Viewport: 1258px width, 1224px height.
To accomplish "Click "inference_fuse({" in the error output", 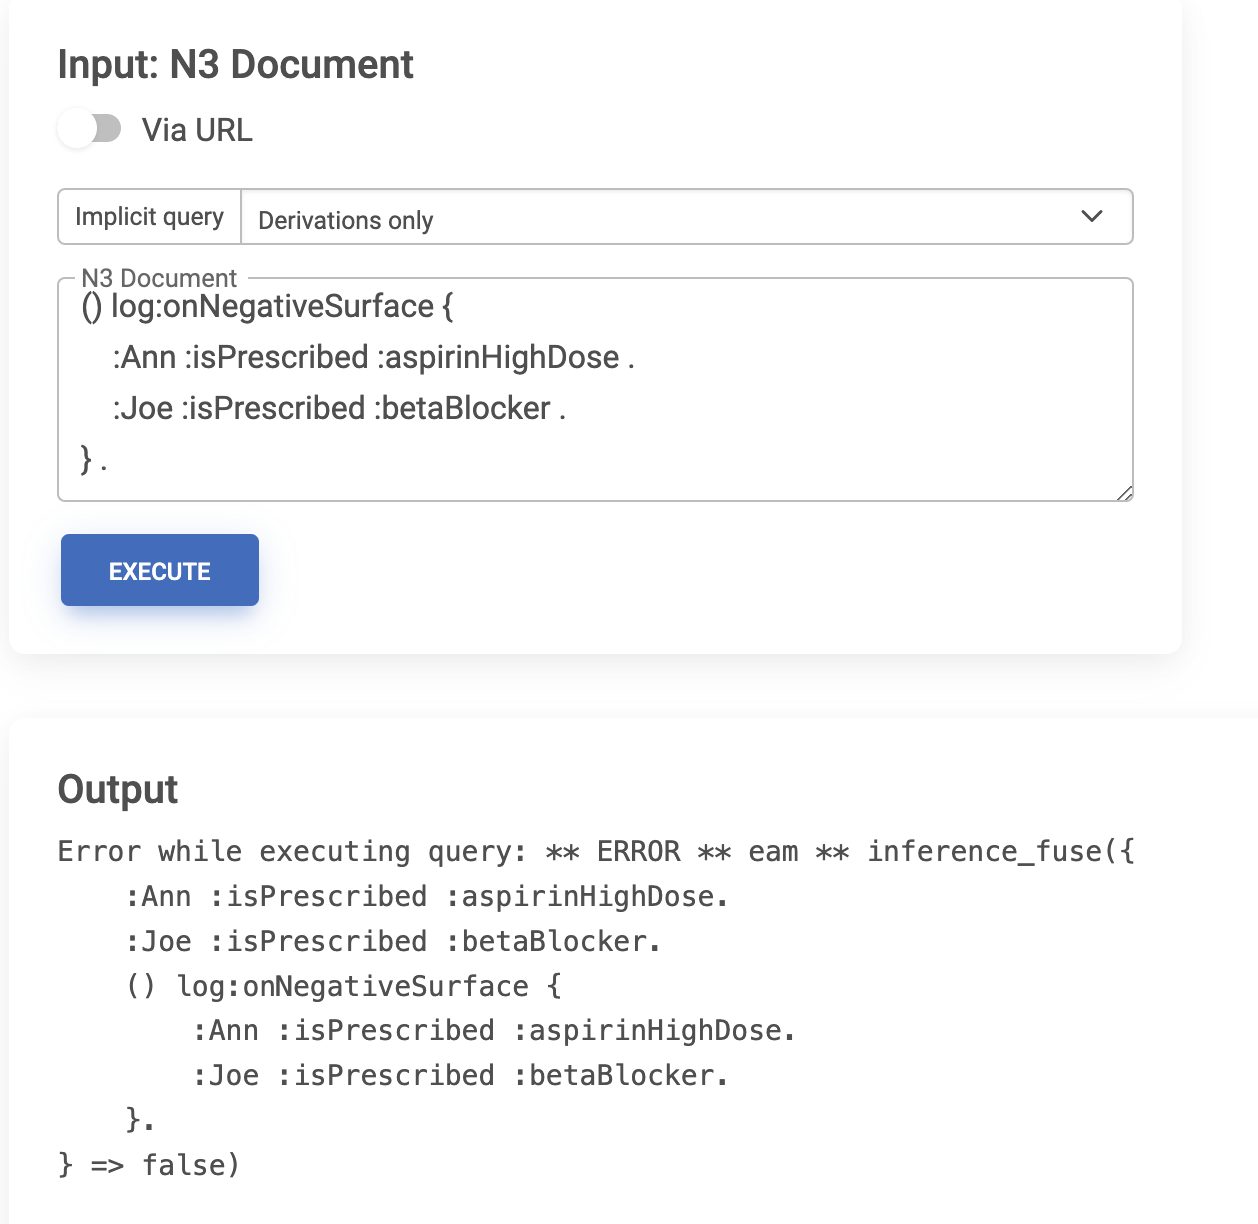I will (x=1000, y=852).
